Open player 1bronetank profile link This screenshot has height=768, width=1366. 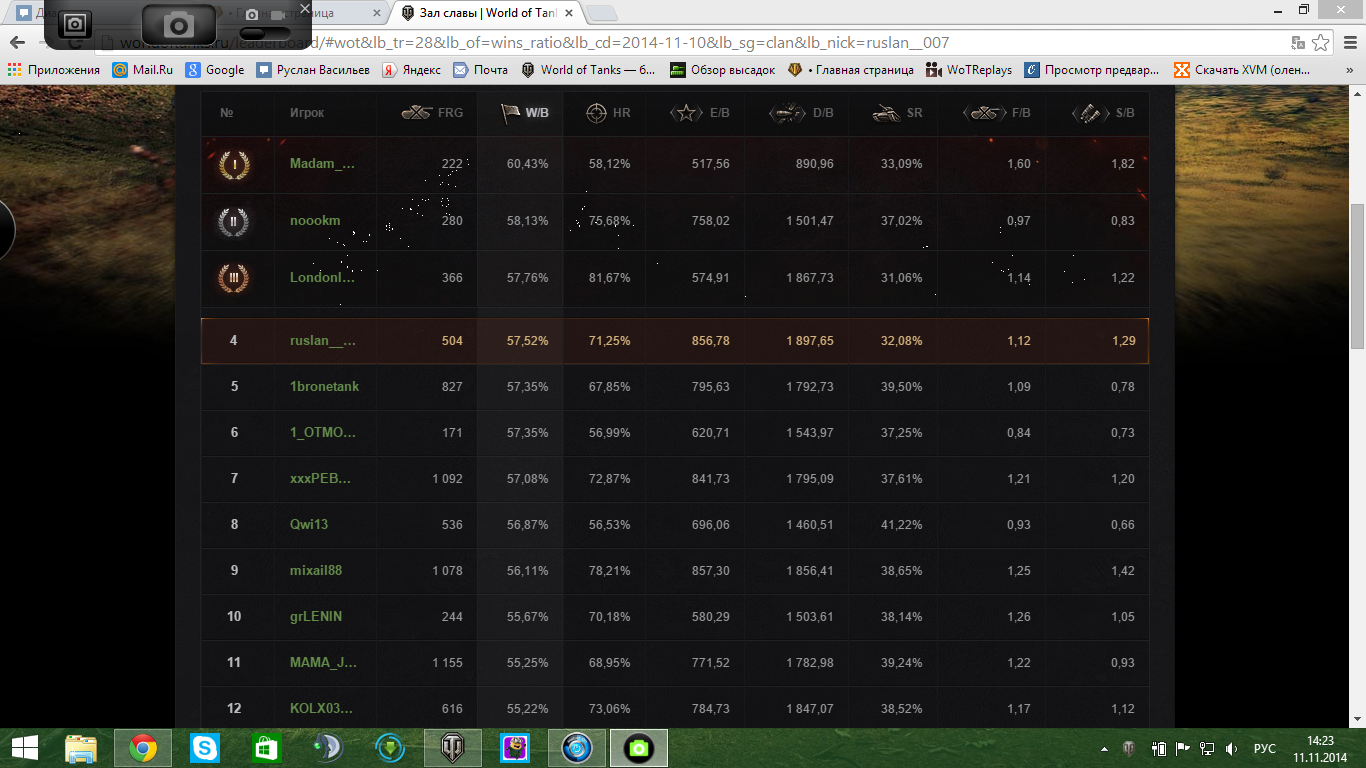pos(324,386)
